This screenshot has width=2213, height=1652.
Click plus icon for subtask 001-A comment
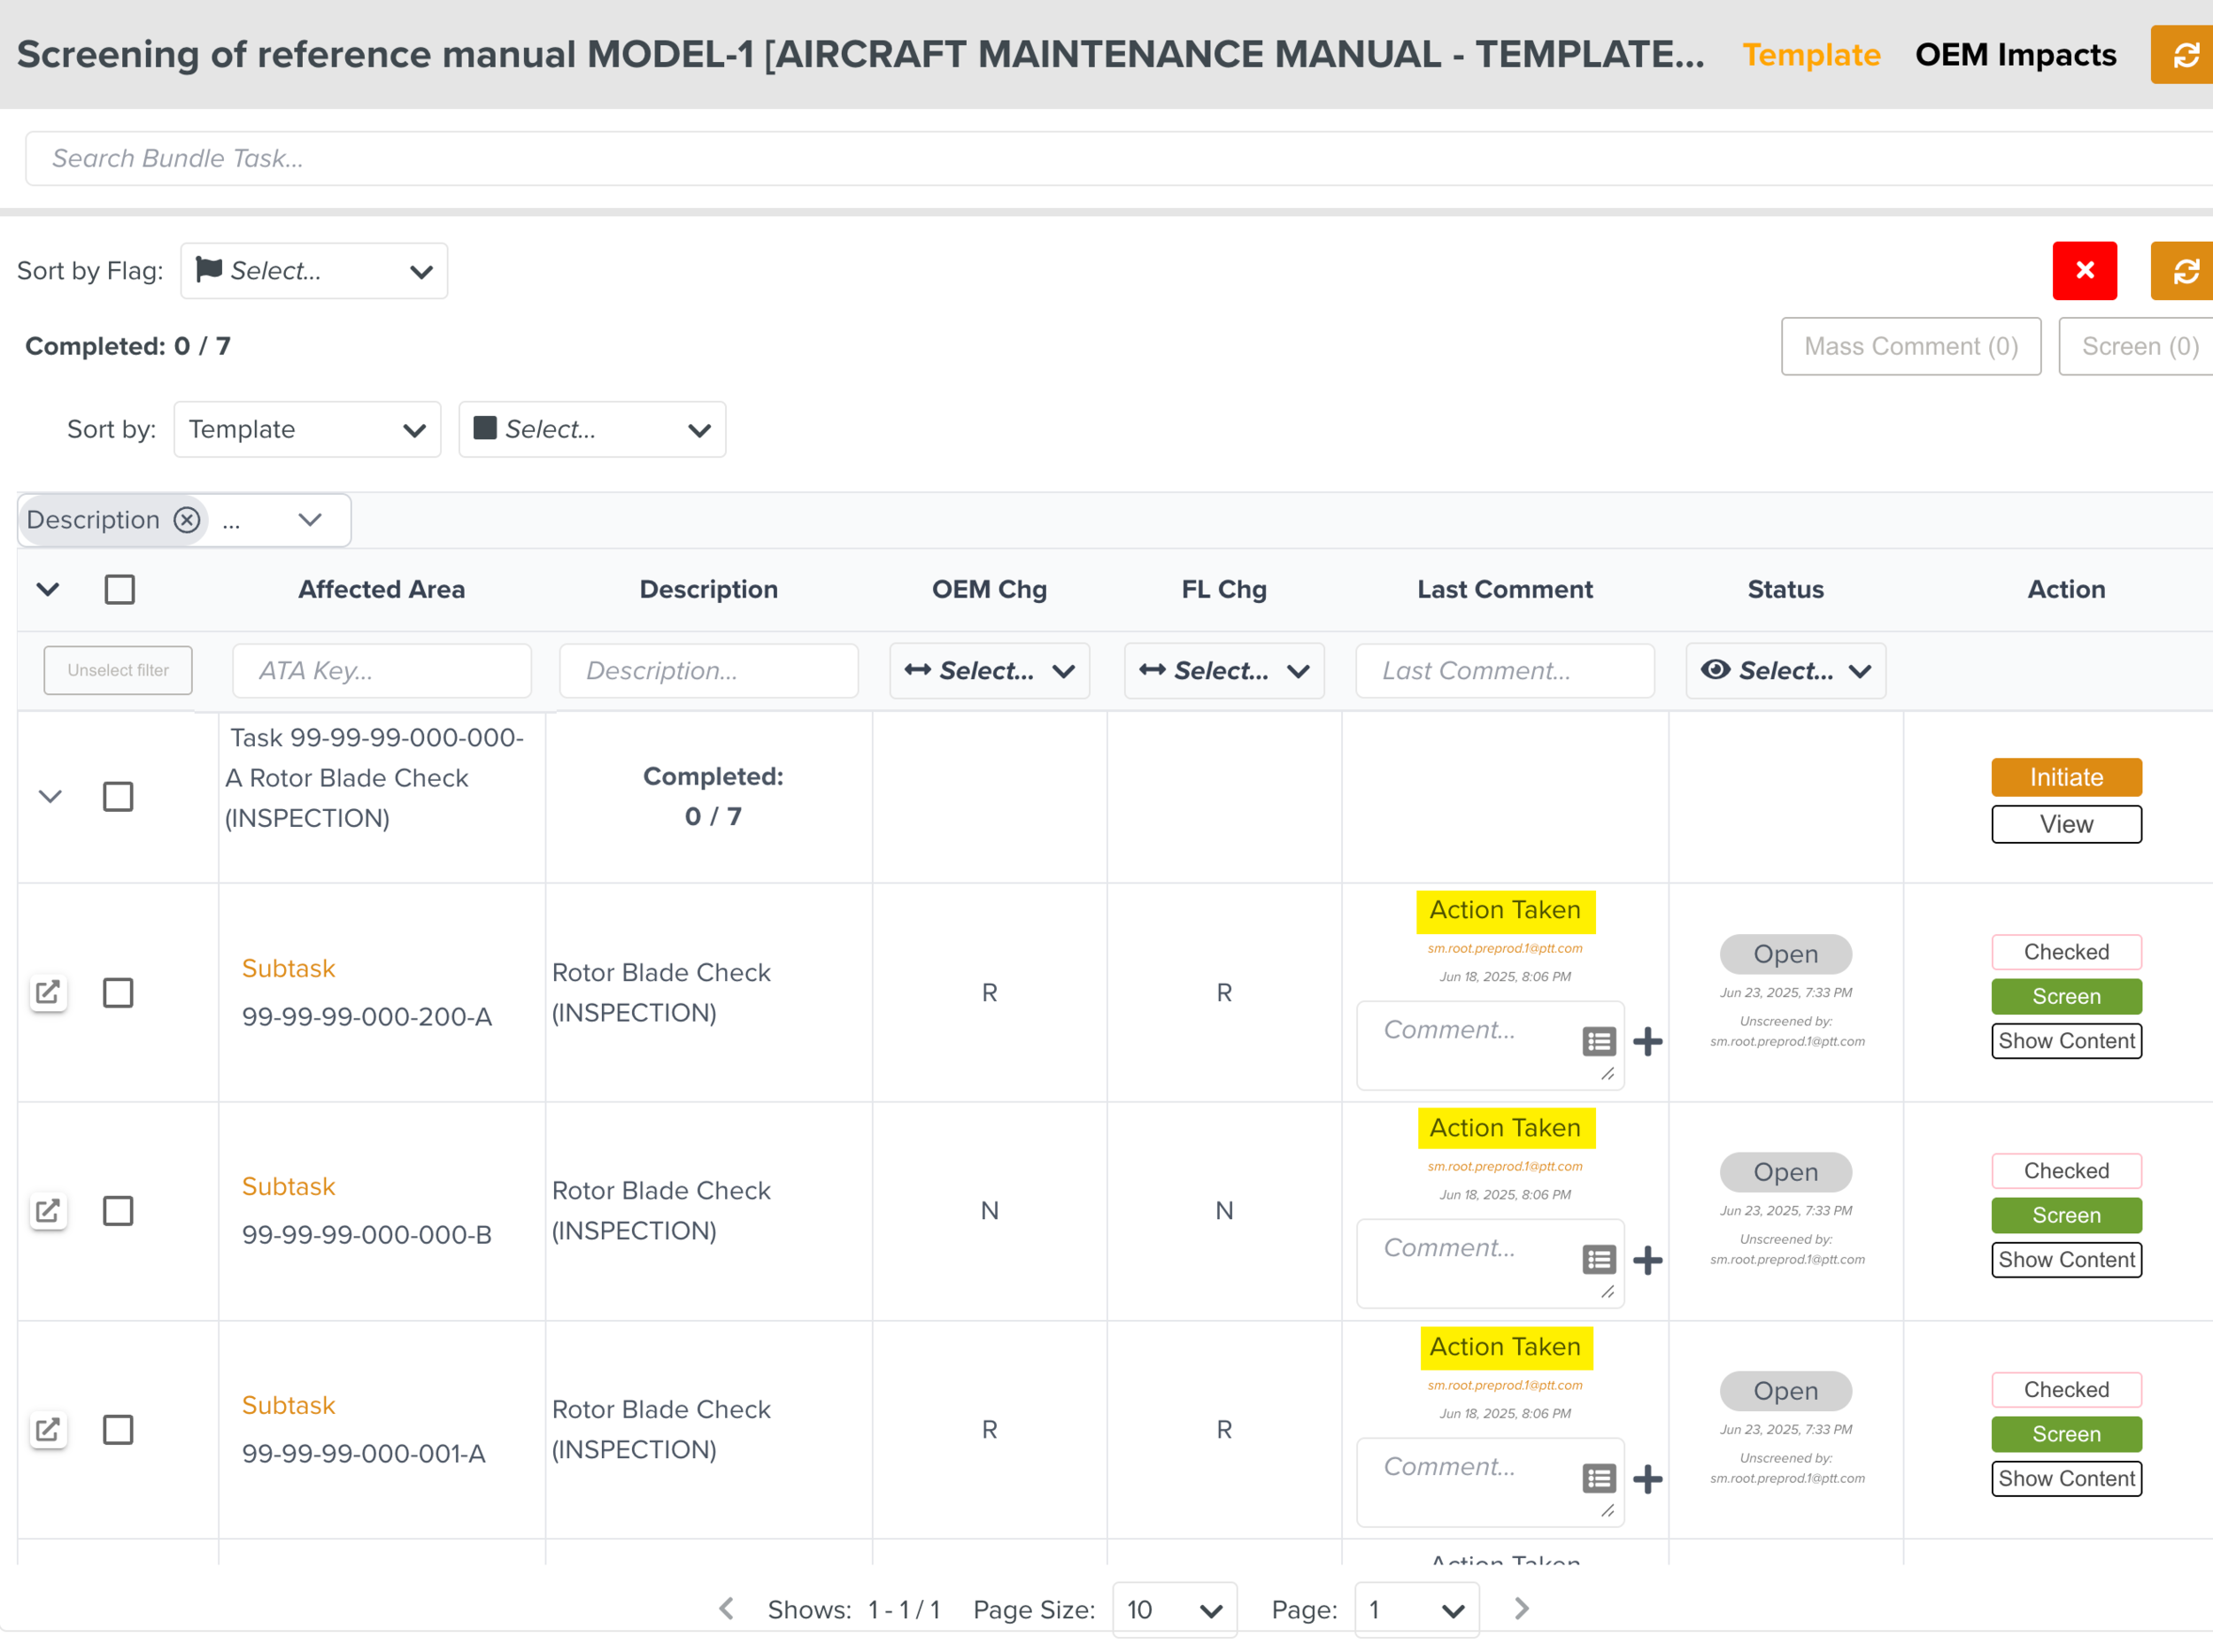pos(1647,1478)
